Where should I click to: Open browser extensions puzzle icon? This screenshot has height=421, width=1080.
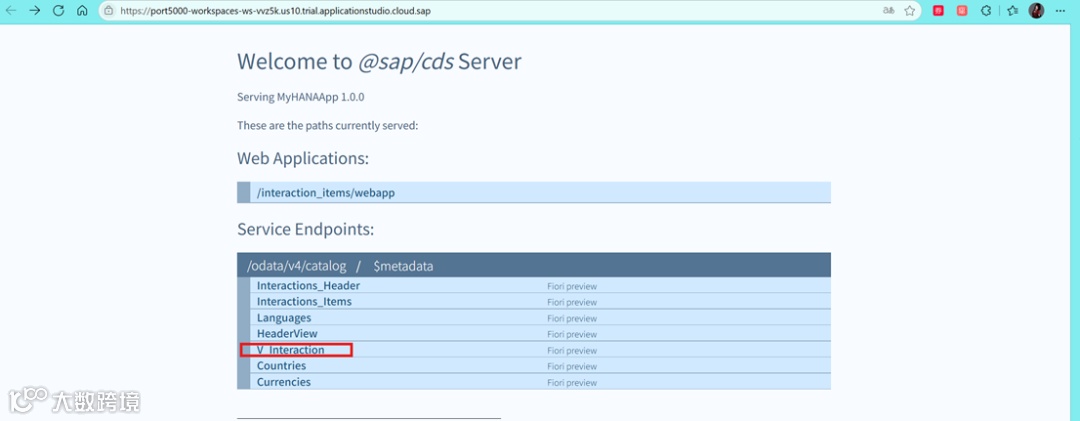986,11
